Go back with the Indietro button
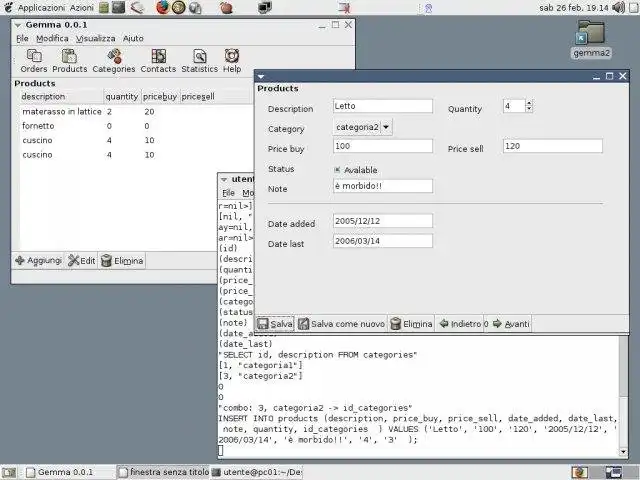Screen dimensions: 640x480 pyautogui.click(x=460, y=324)
